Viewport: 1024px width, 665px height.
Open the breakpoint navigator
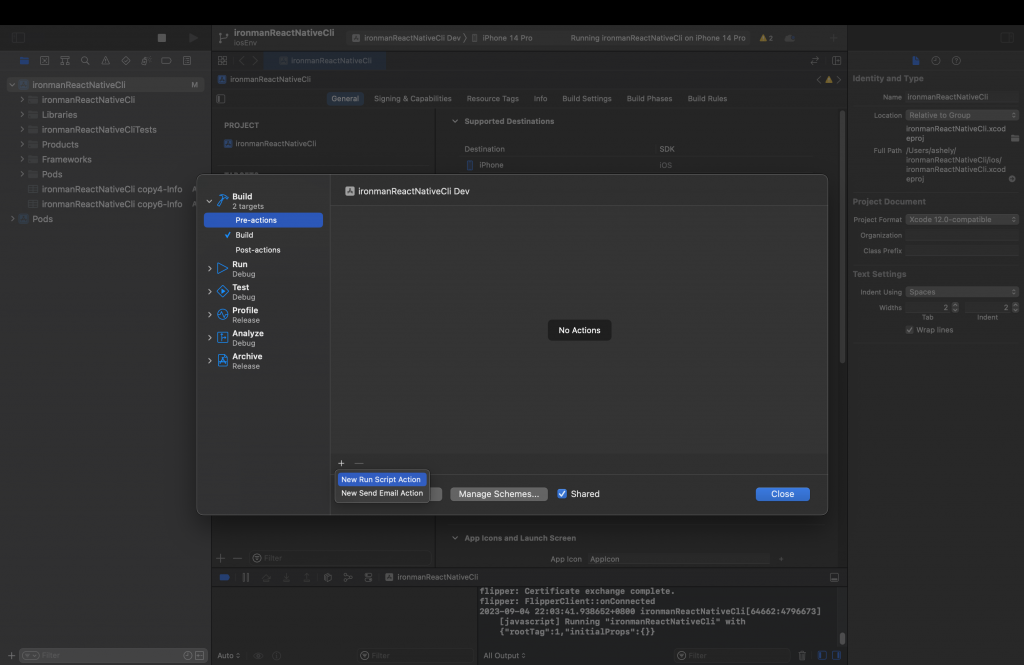click(x=167, y=61)
